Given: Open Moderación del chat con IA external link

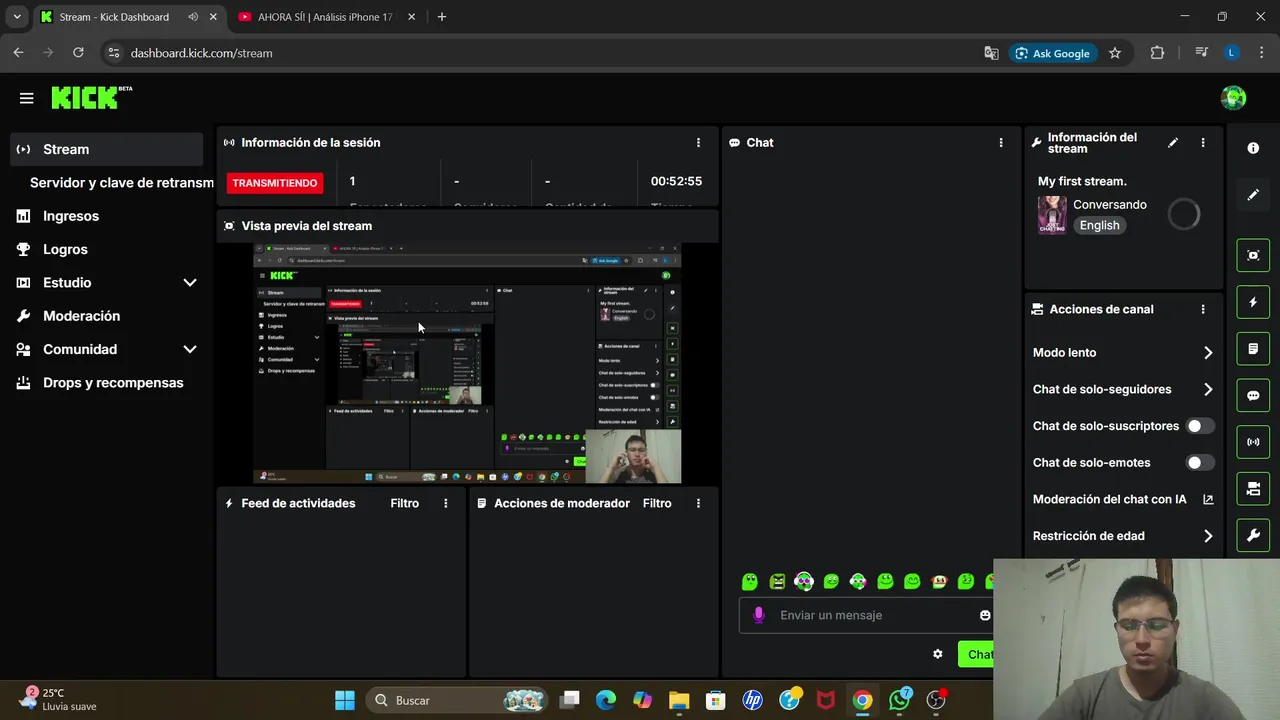Looking at the screenshot, I should 1208,499.
